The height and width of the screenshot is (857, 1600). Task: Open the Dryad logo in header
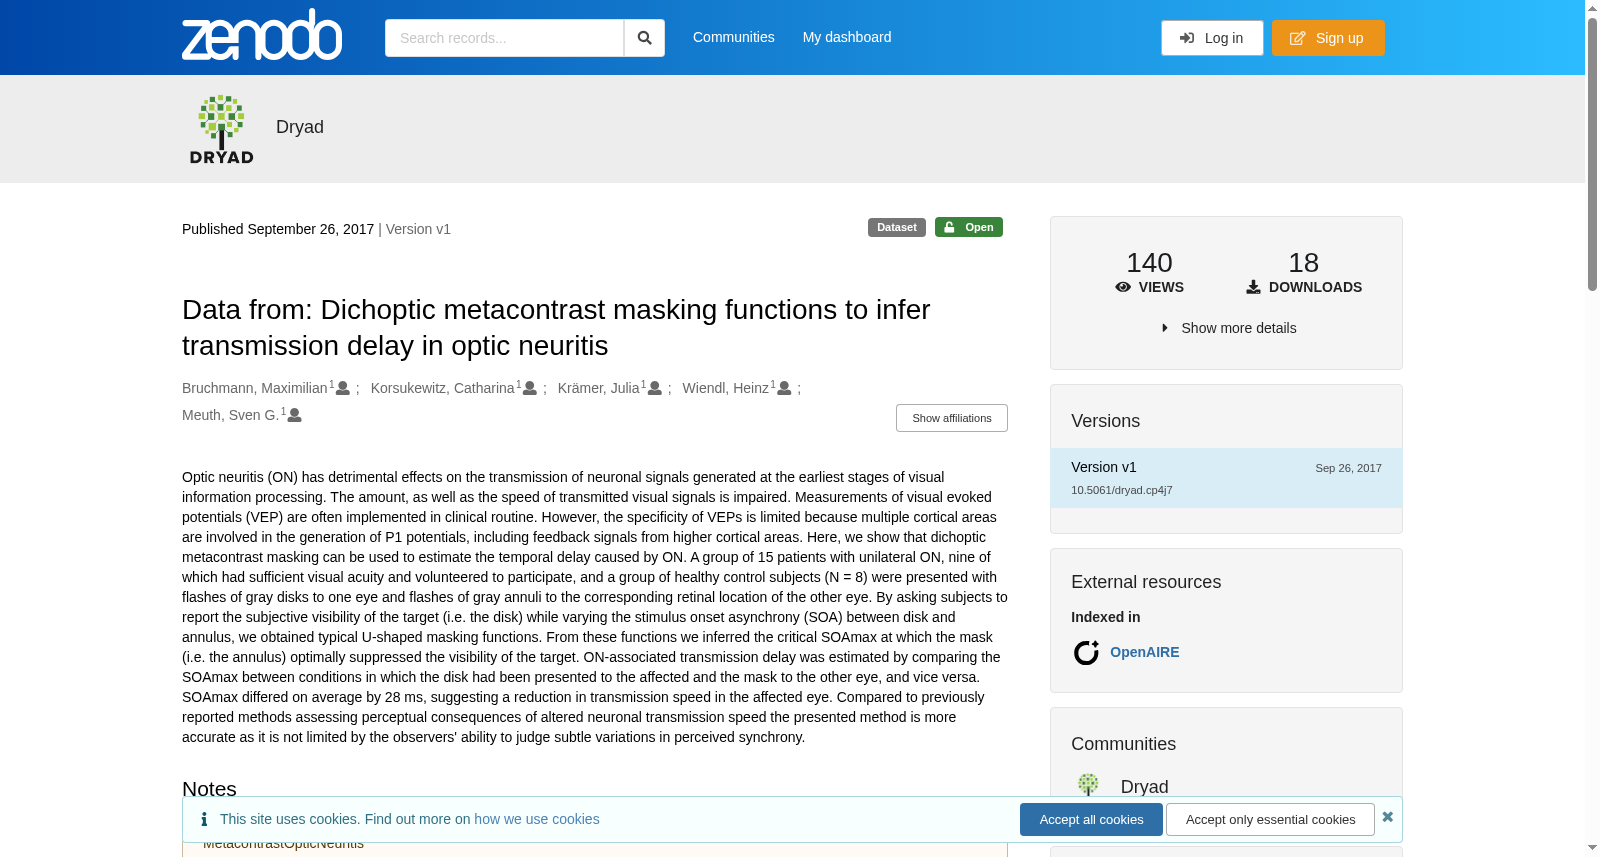(x=222, y=129)
